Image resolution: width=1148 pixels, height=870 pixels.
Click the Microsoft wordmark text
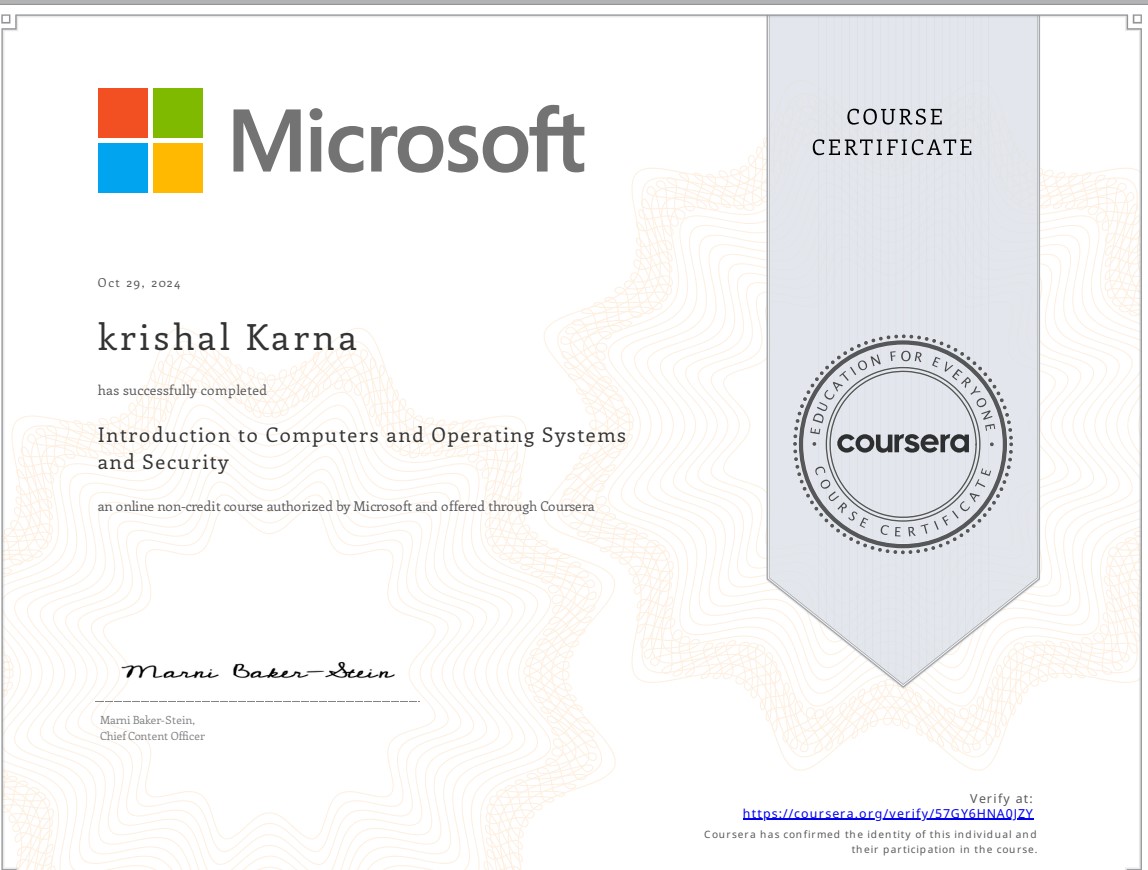click(408, 141)
